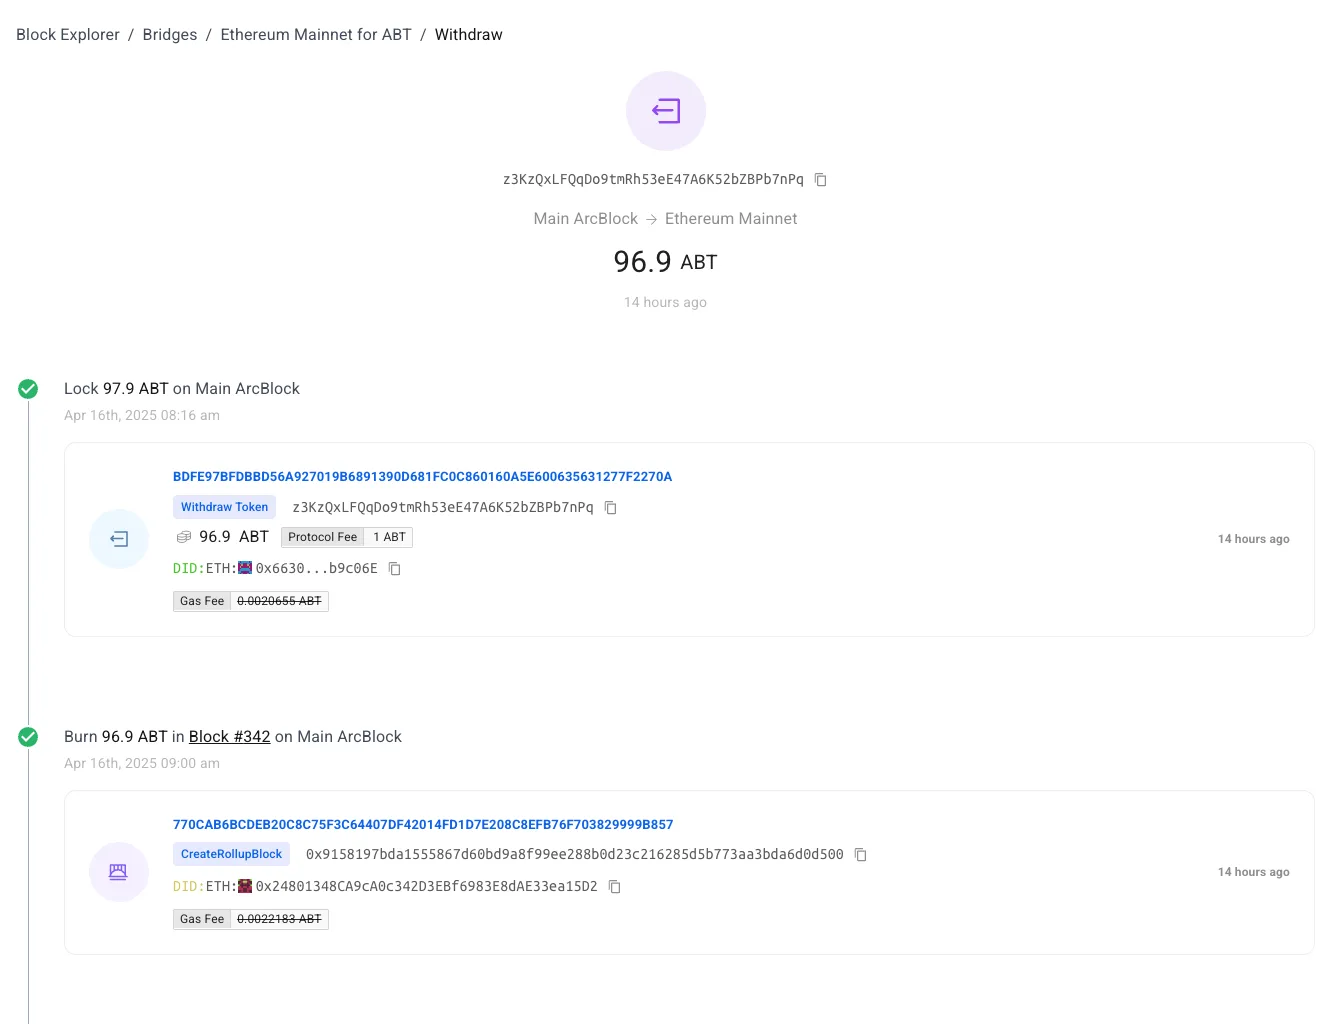Click address text in the Withdraw Token row
The image size is (1336, 1024).
443,507
